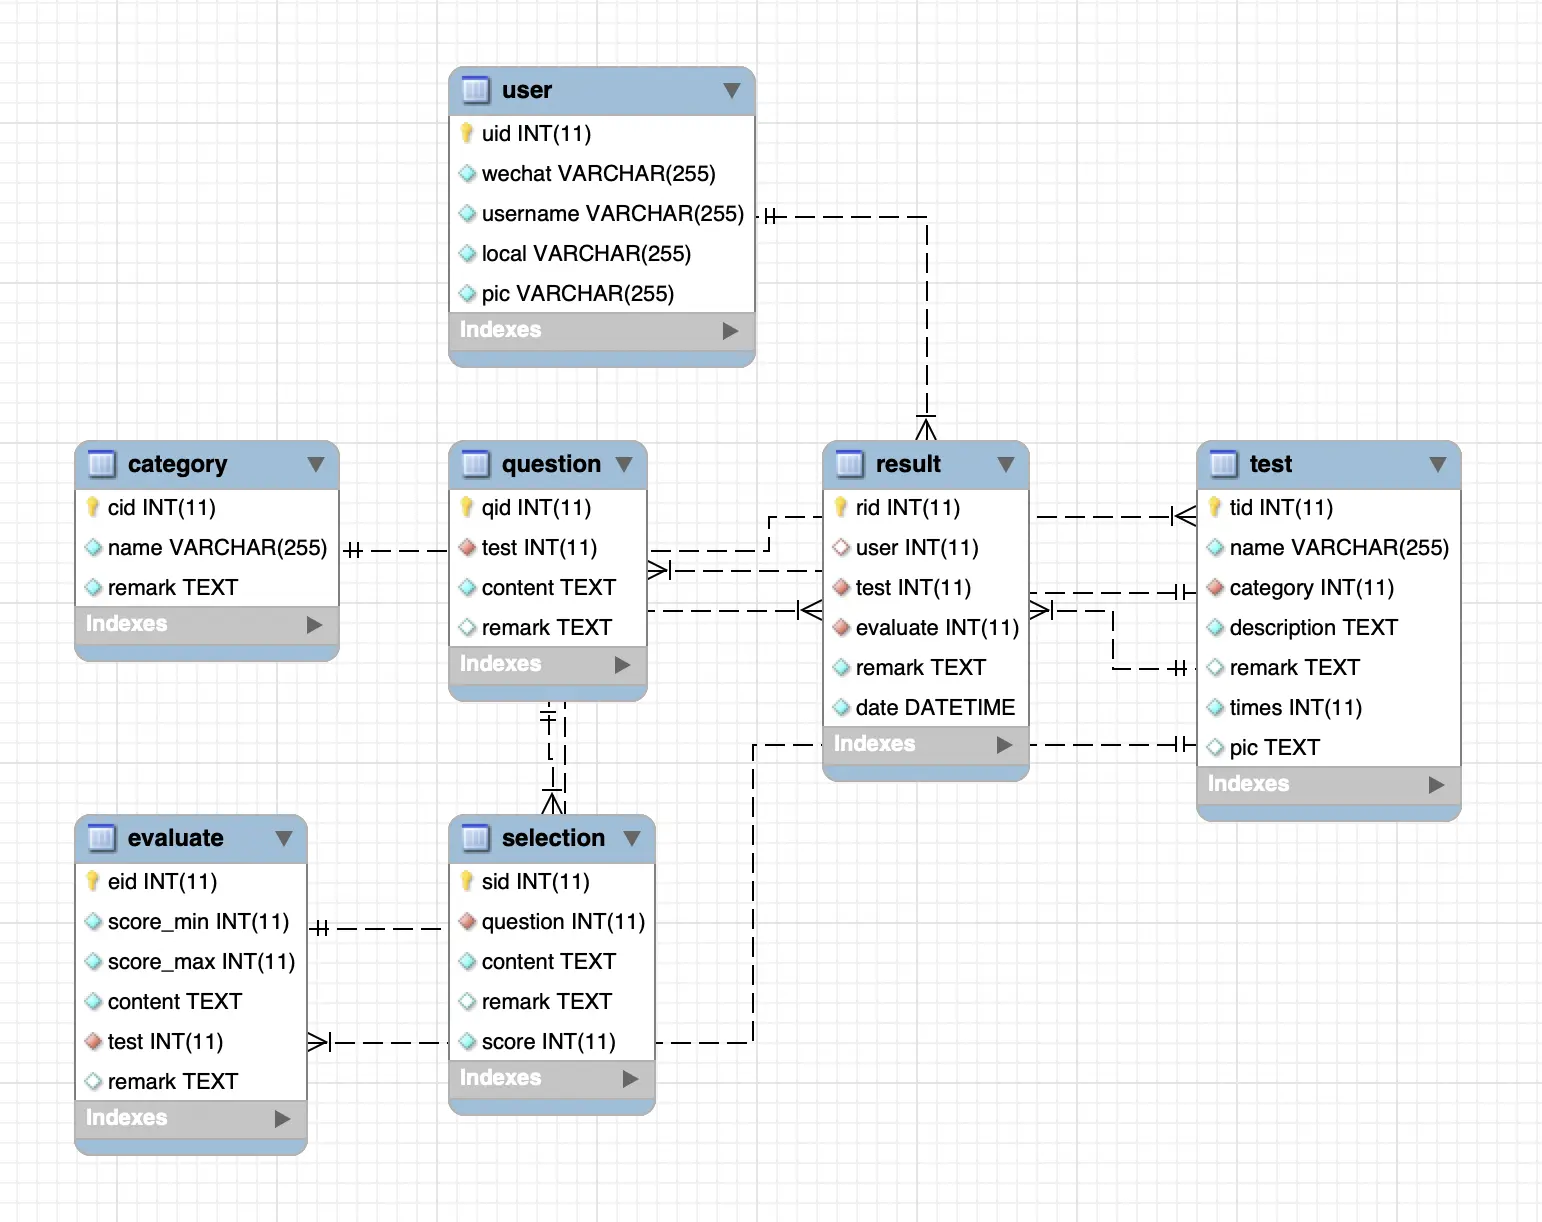The width and height of the screenshot is (1542, 1222).
Task: Click the sid primary key icon
Action: 467,881
